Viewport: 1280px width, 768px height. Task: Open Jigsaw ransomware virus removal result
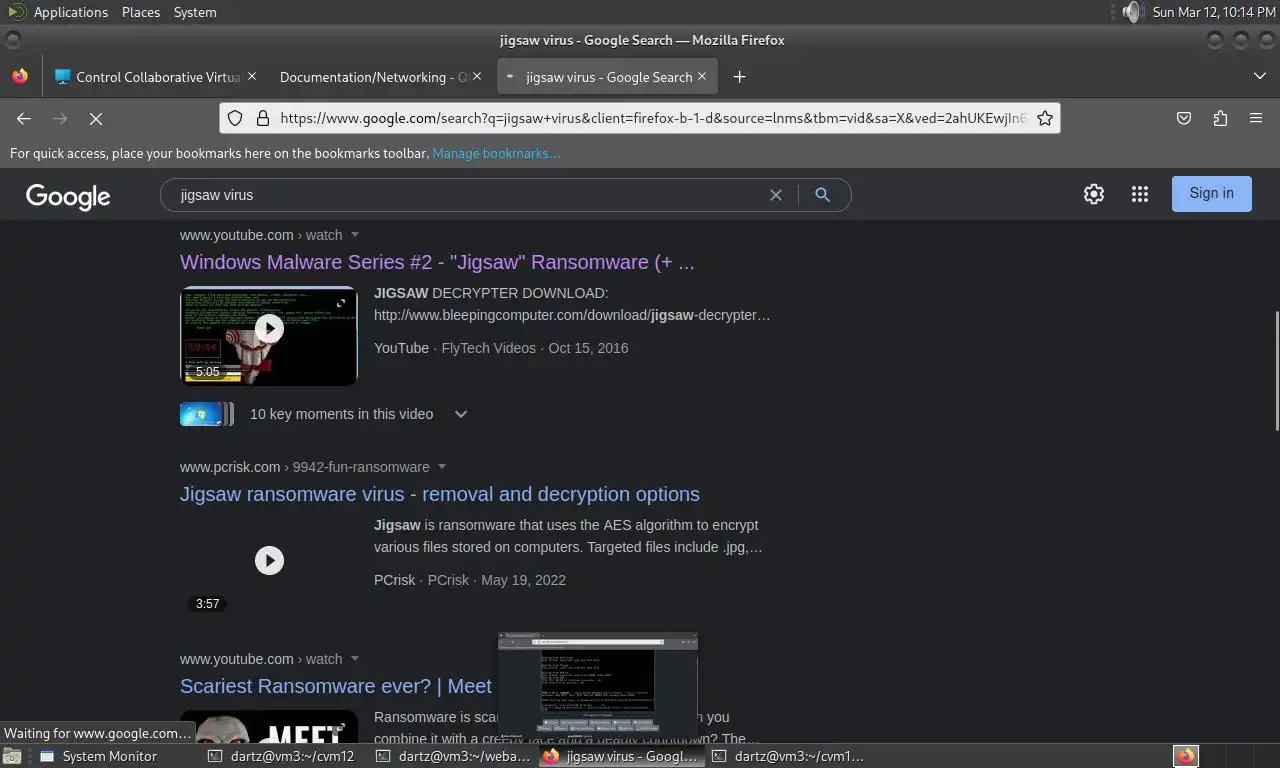[440, 494]
